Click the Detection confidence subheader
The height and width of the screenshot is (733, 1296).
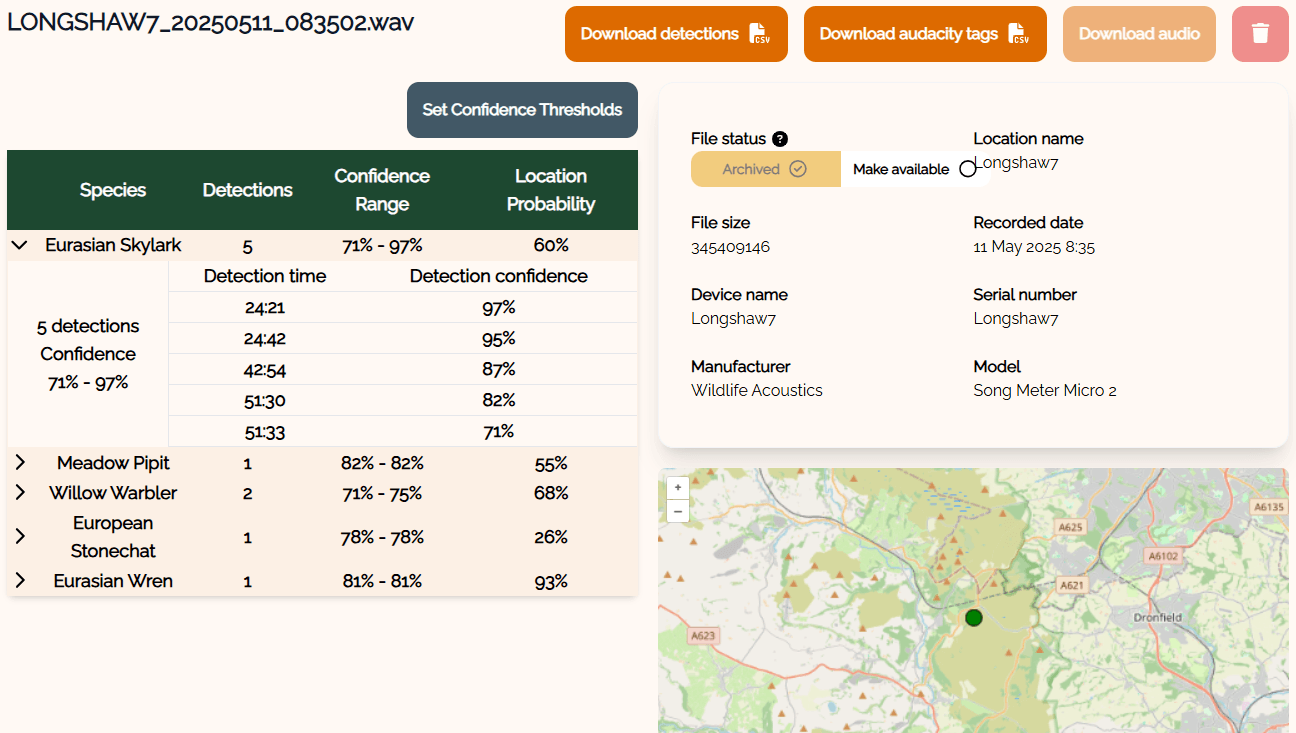(x=499, y=276)
